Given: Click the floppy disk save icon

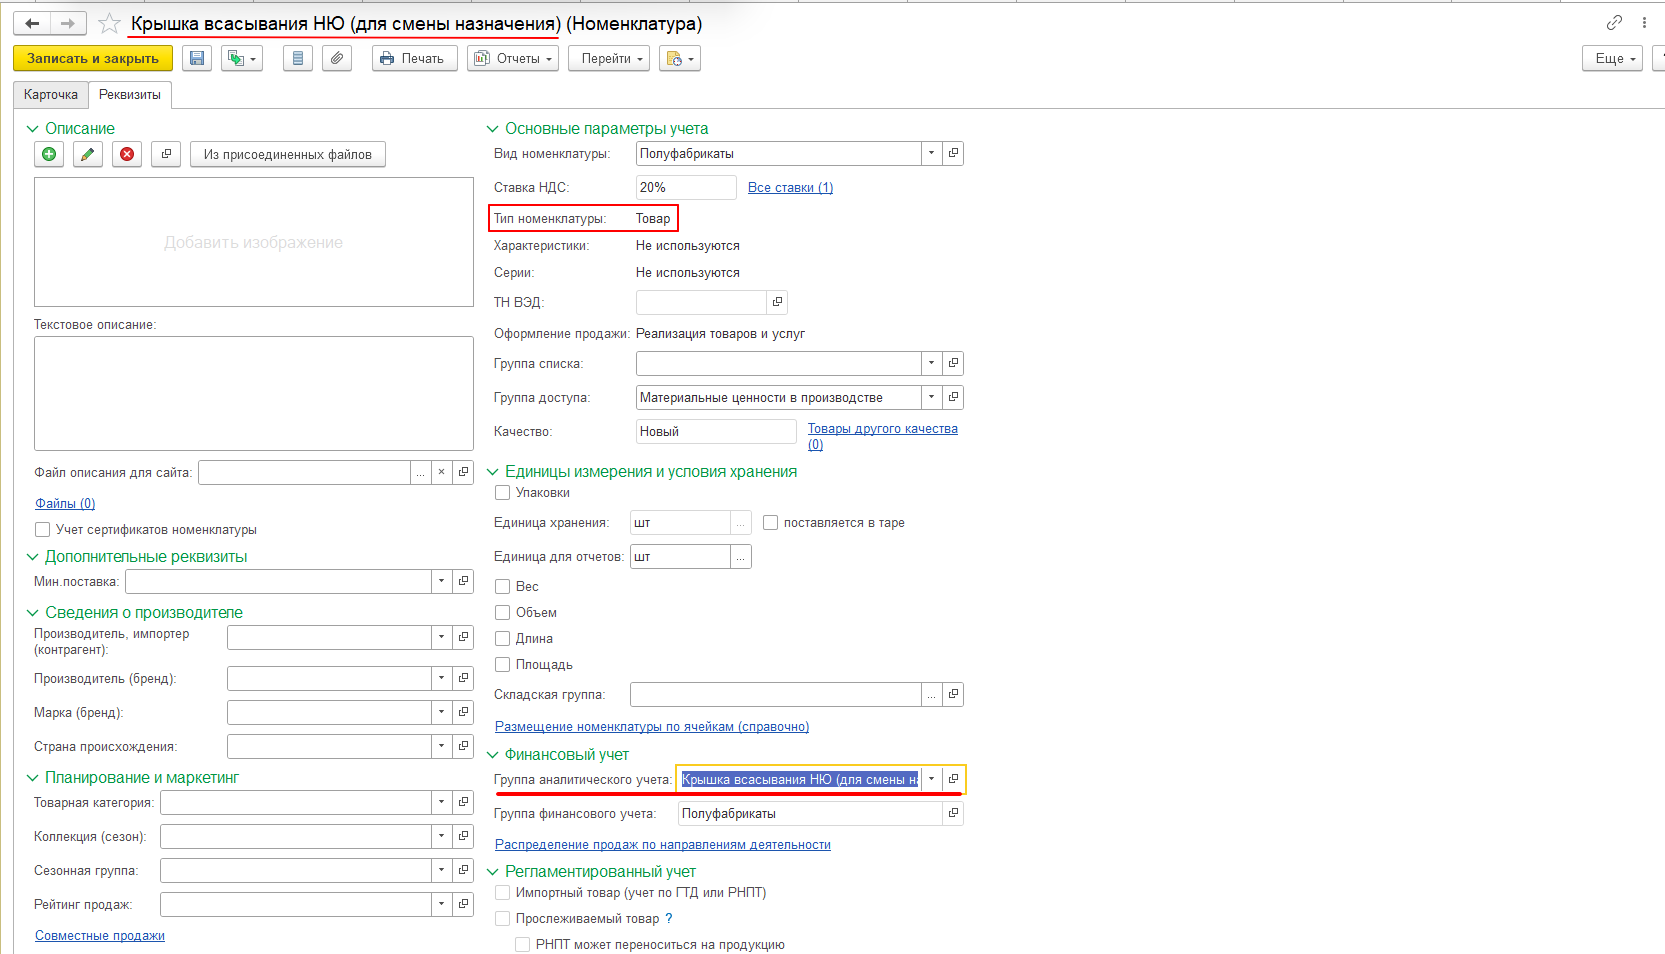Looking at the screenshot, I should click(197, 59).
